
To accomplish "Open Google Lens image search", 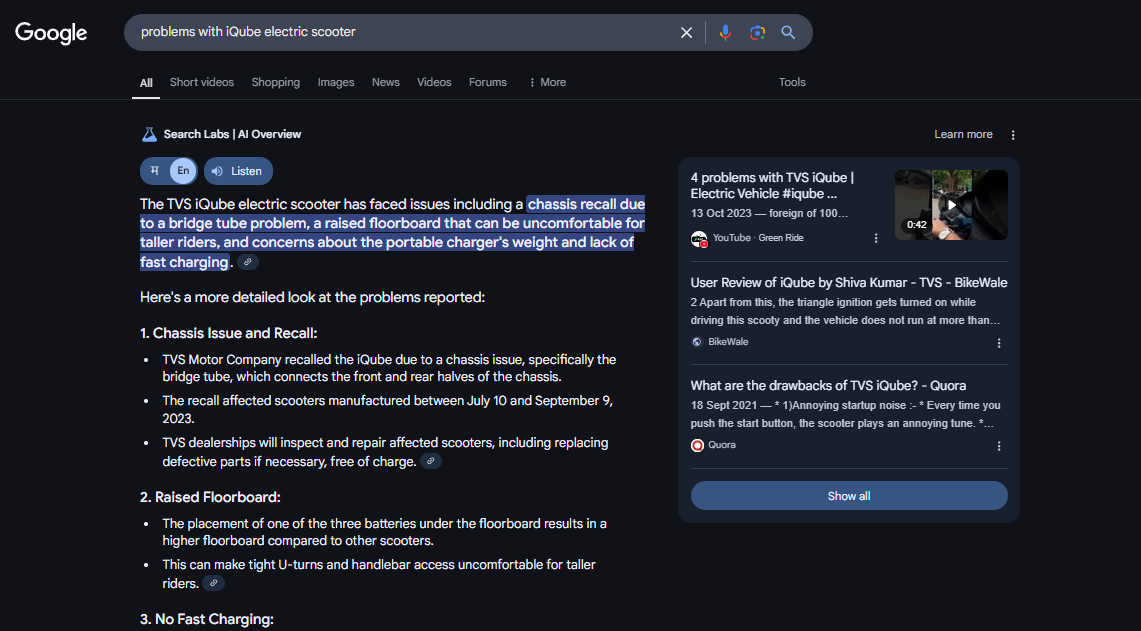I will (x=757, y=32).
